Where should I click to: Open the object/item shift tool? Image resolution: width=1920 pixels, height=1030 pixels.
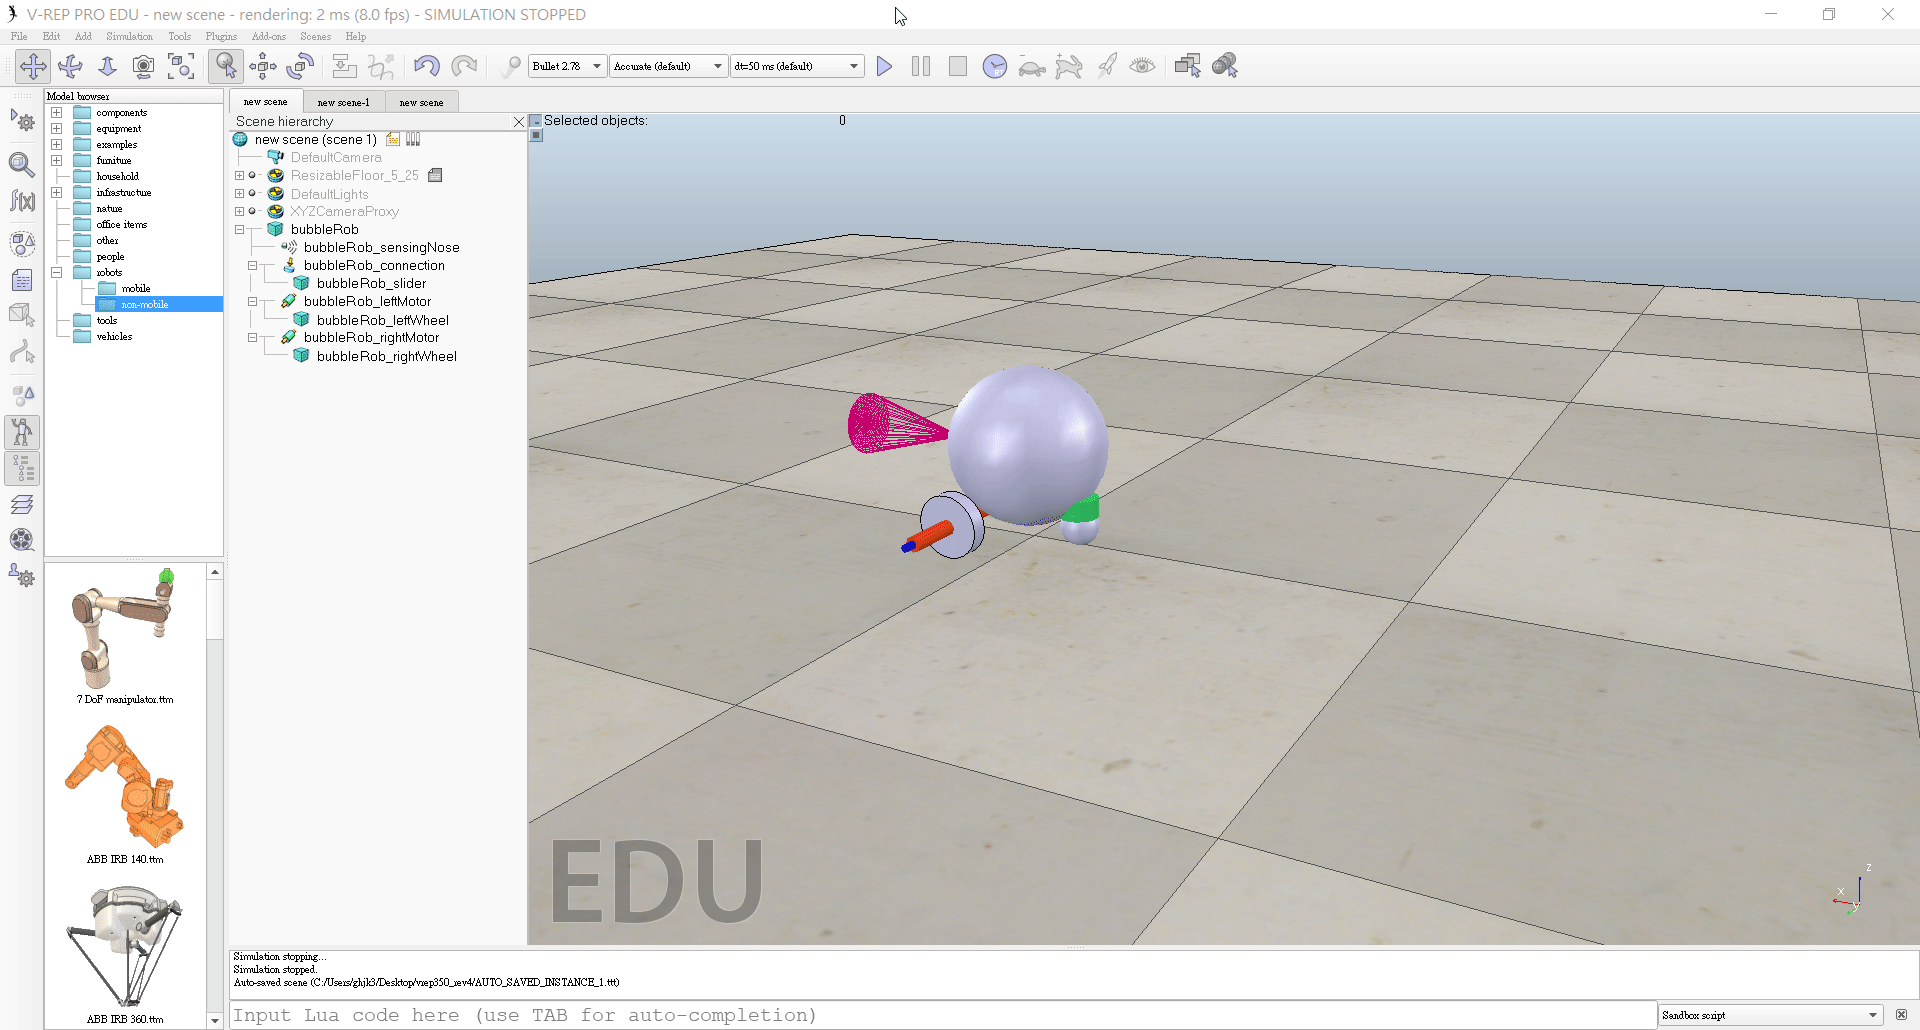263,66
